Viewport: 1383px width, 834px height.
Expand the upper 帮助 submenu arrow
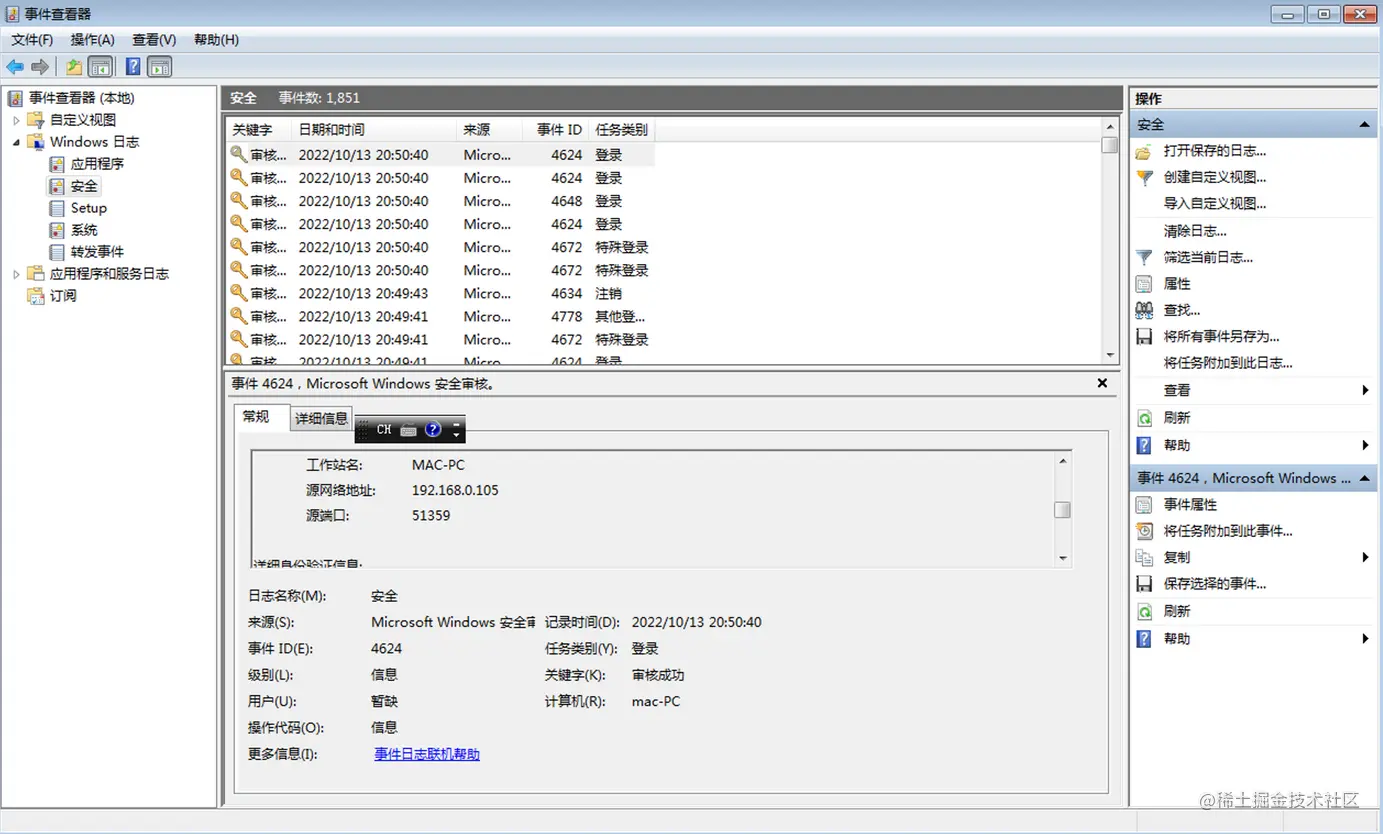click(x=1365, y=445)
